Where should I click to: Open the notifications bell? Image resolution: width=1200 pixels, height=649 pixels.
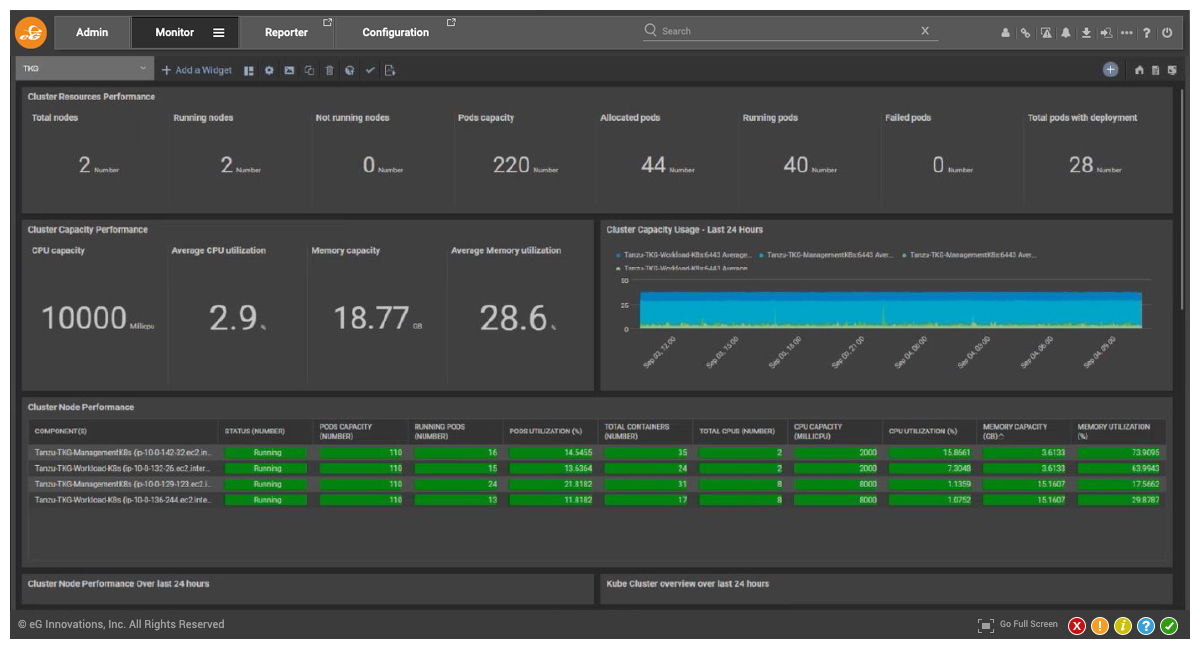click(1066, 33)
